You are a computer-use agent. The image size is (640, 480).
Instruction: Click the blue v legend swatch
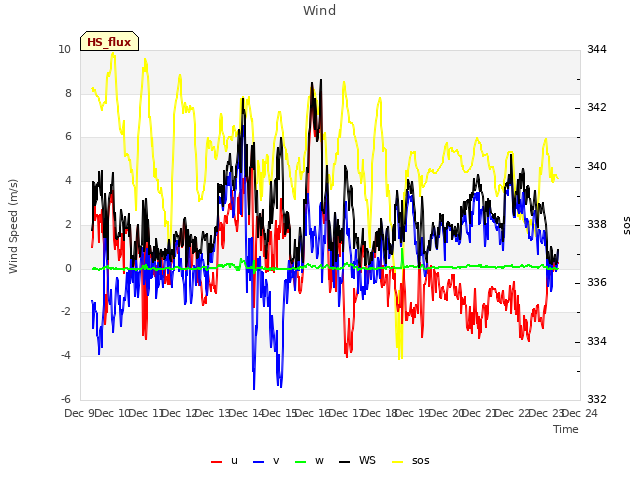pos(259,462)
